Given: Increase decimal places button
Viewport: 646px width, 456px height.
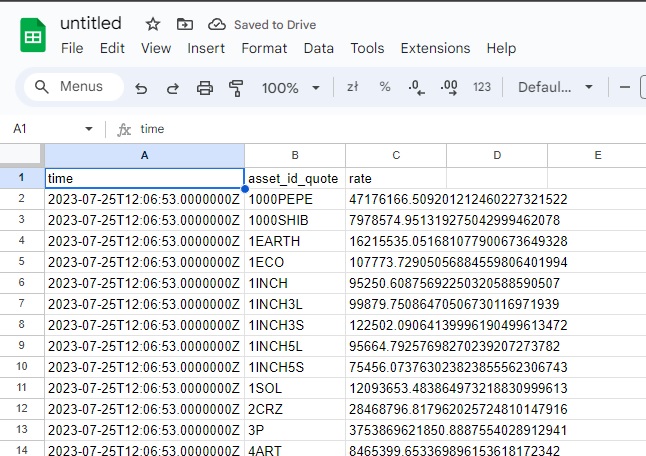Looking at the screenshot, I should click(449, 87).
